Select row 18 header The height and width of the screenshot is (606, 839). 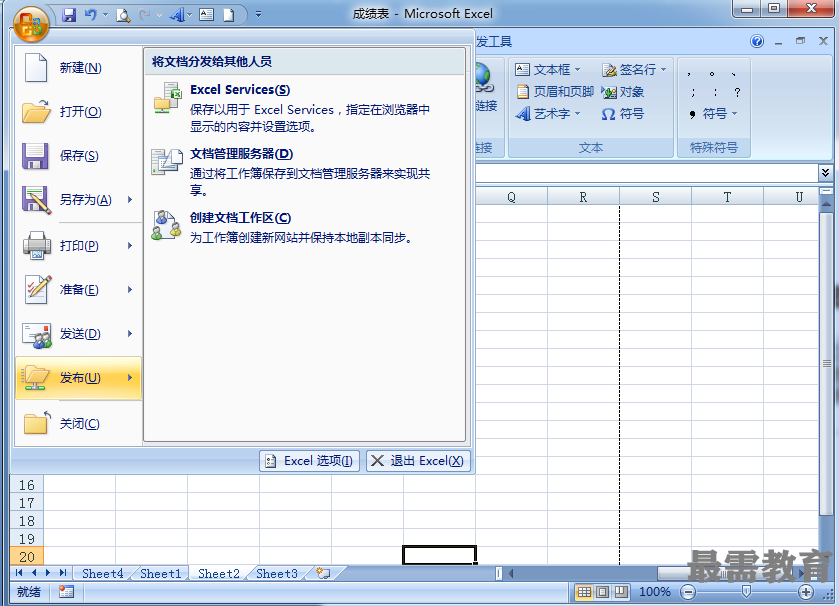[x=27, y=521]
